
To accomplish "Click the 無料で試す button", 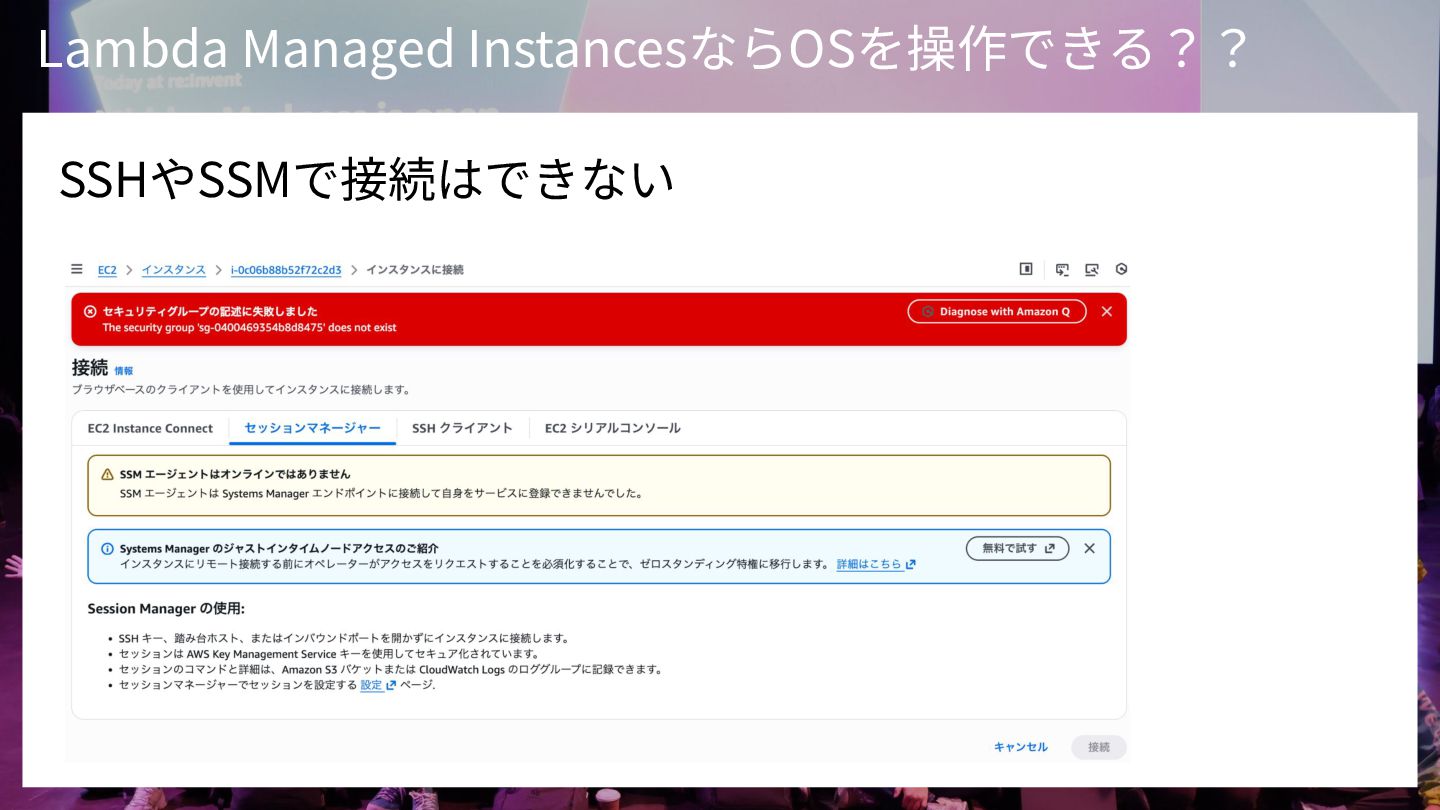I will tap(1018, 548).
